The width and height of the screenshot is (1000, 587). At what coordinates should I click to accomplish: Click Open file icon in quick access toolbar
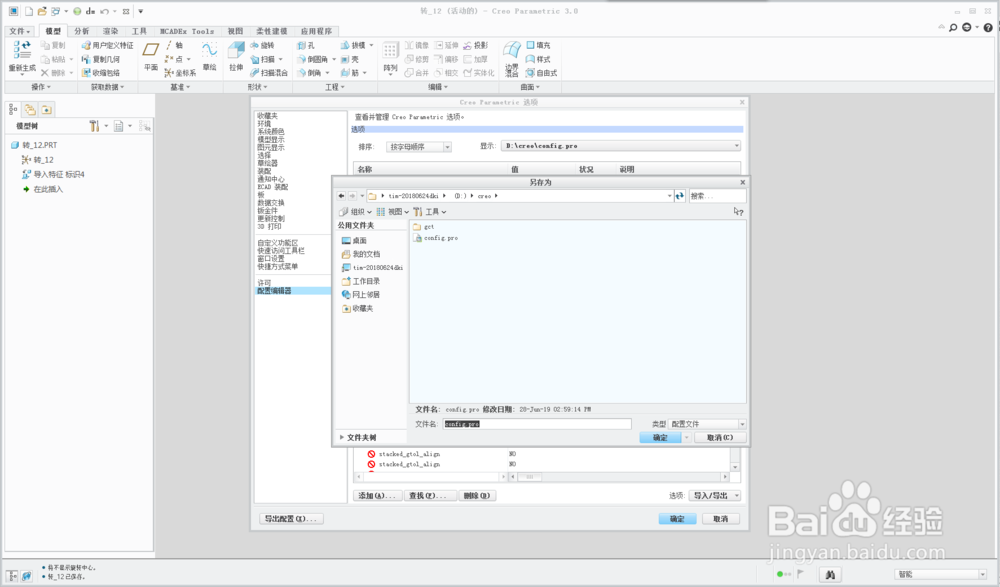coord(42,11)
